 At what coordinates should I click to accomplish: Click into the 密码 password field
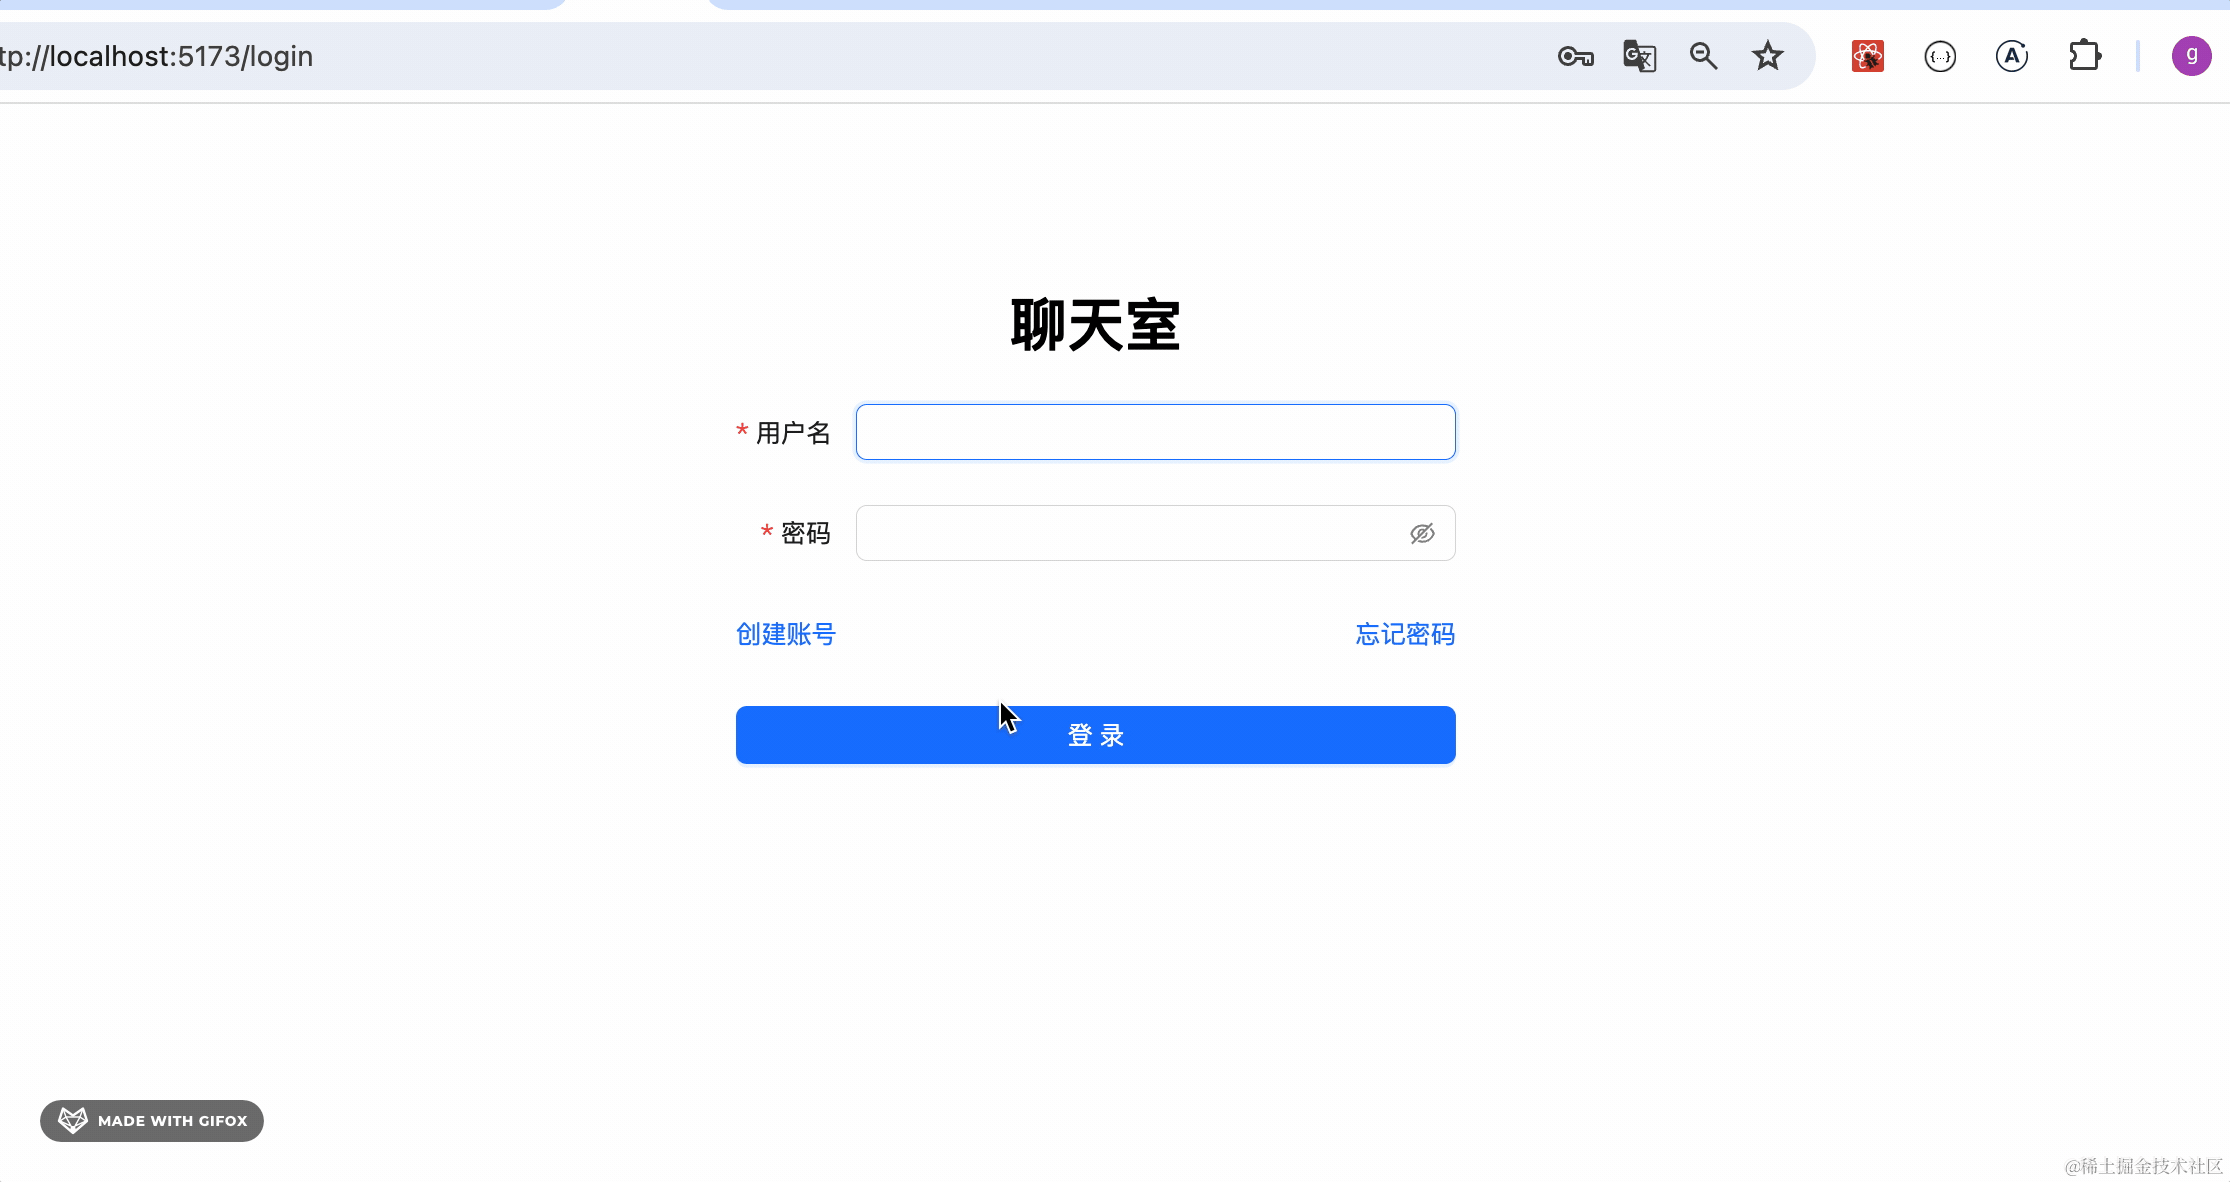1130,534
